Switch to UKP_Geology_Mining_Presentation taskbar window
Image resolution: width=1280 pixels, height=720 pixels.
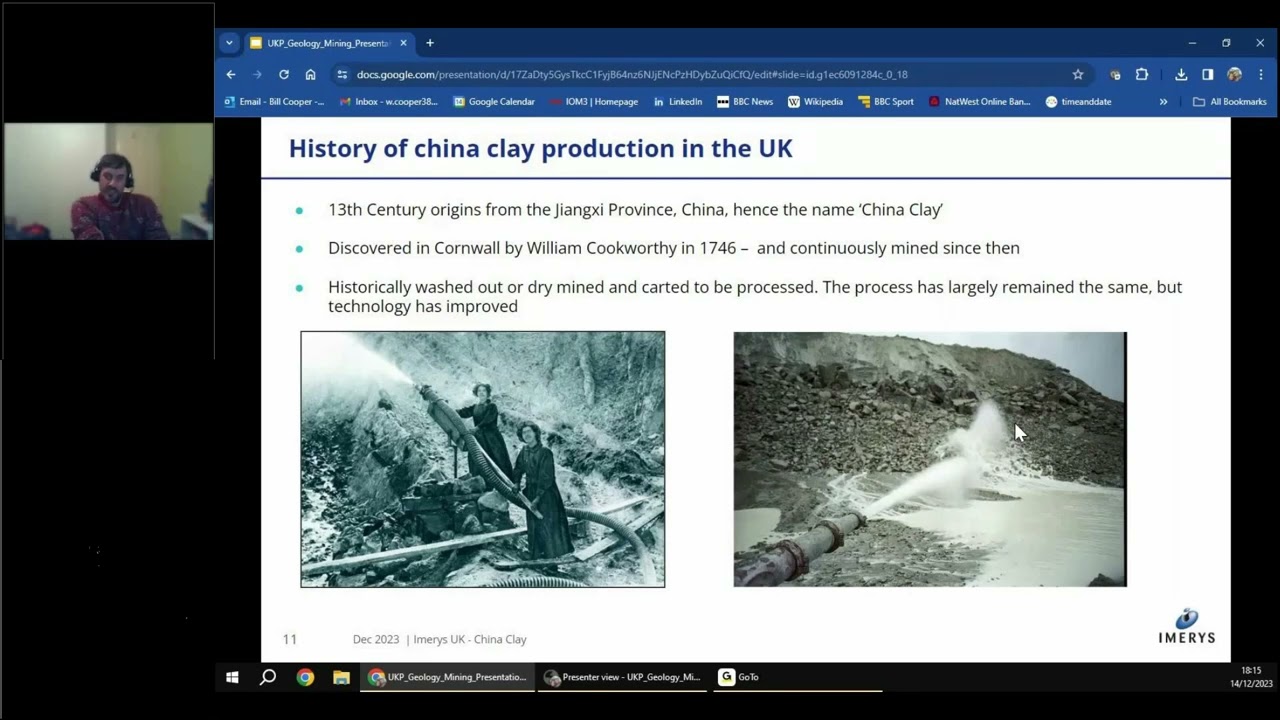pyautogui.click(x=447, y=677)
